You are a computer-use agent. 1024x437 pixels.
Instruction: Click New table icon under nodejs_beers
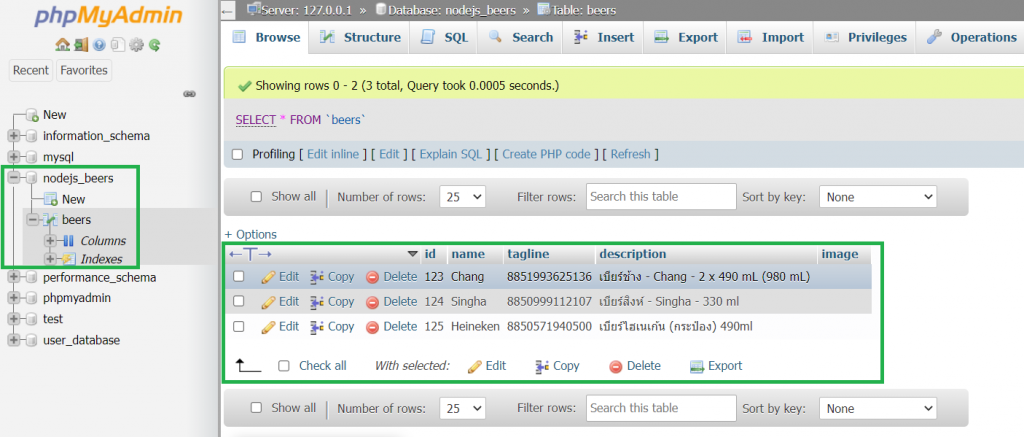tap(51, 199)
